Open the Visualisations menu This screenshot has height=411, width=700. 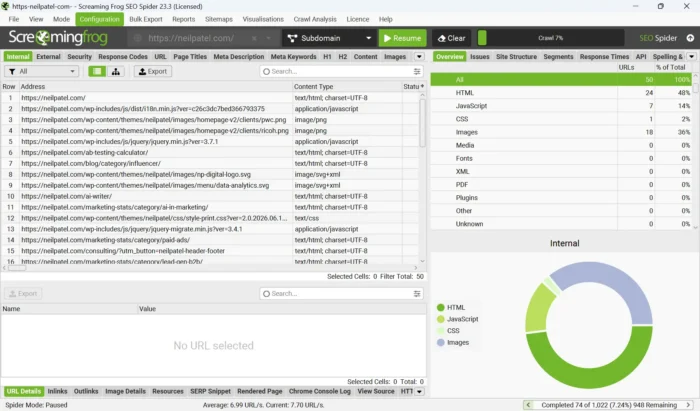pos(263,19)
